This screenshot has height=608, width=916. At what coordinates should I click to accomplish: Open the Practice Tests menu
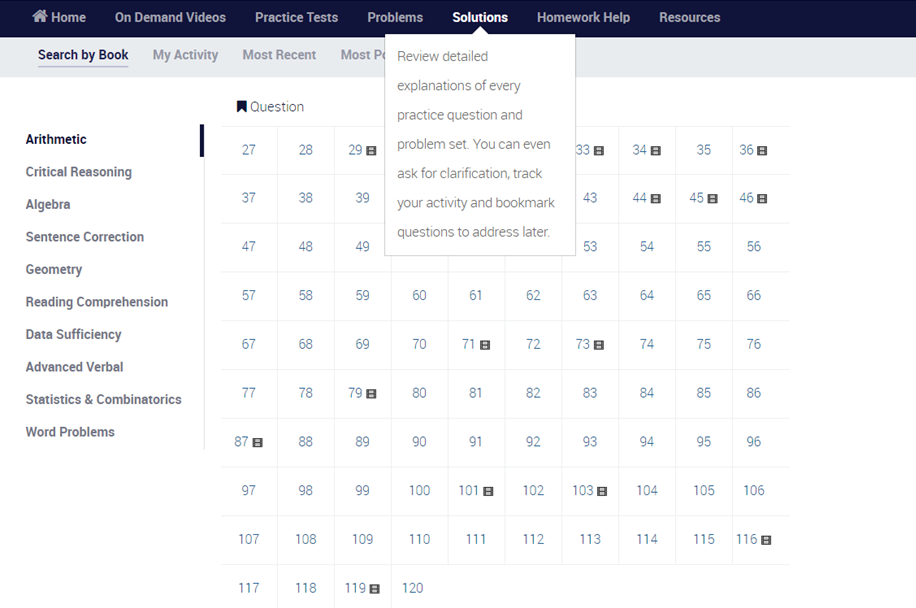coord(296,17)
